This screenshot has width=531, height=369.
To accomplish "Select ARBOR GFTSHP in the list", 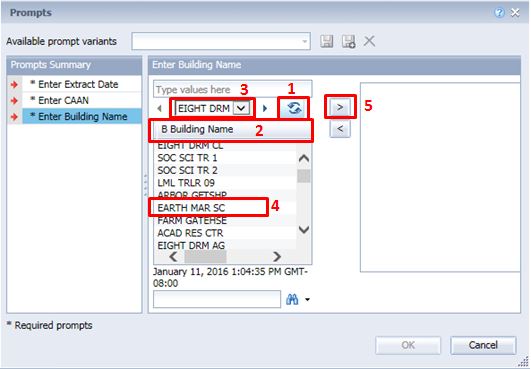I will tap(225, 195).
